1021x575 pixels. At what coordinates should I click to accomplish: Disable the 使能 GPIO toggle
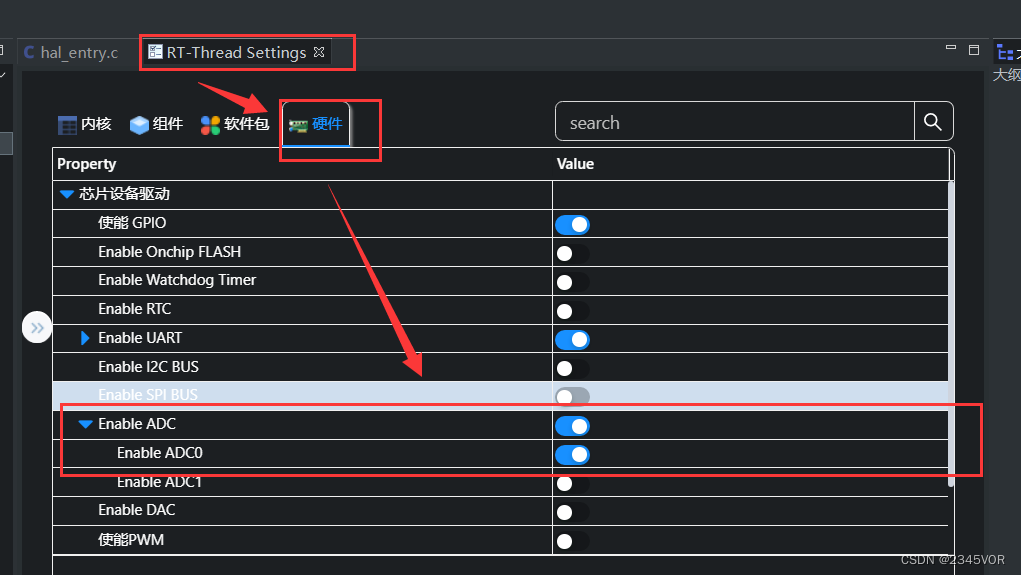(572, 225)
